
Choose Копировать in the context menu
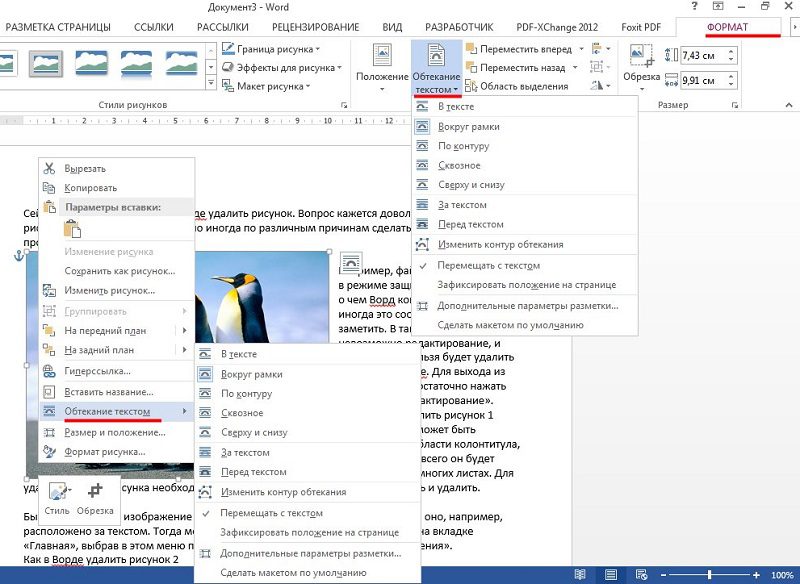click(117, 188)
